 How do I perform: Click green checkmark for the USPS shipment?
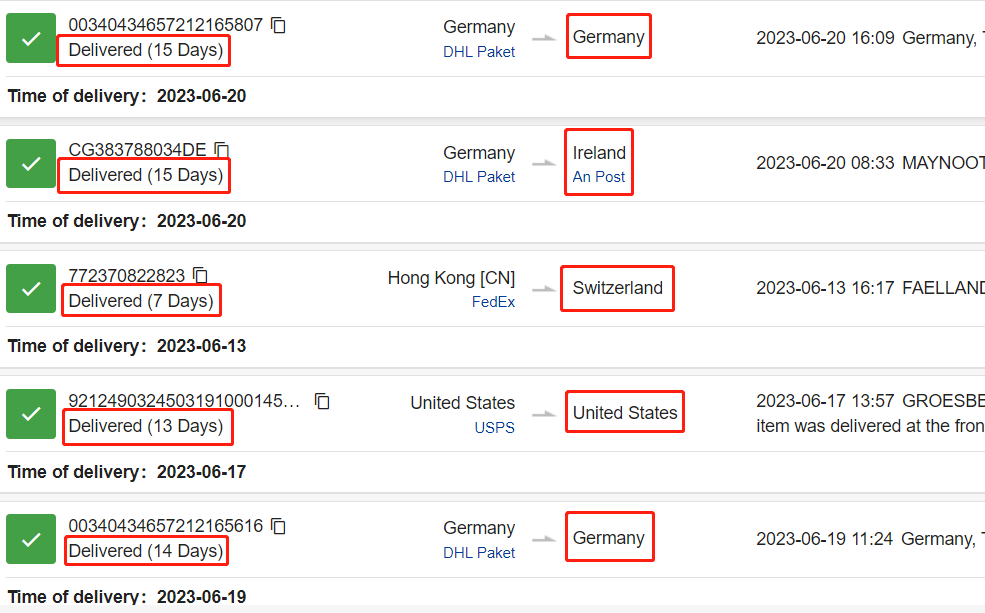(x=31, y=414)
